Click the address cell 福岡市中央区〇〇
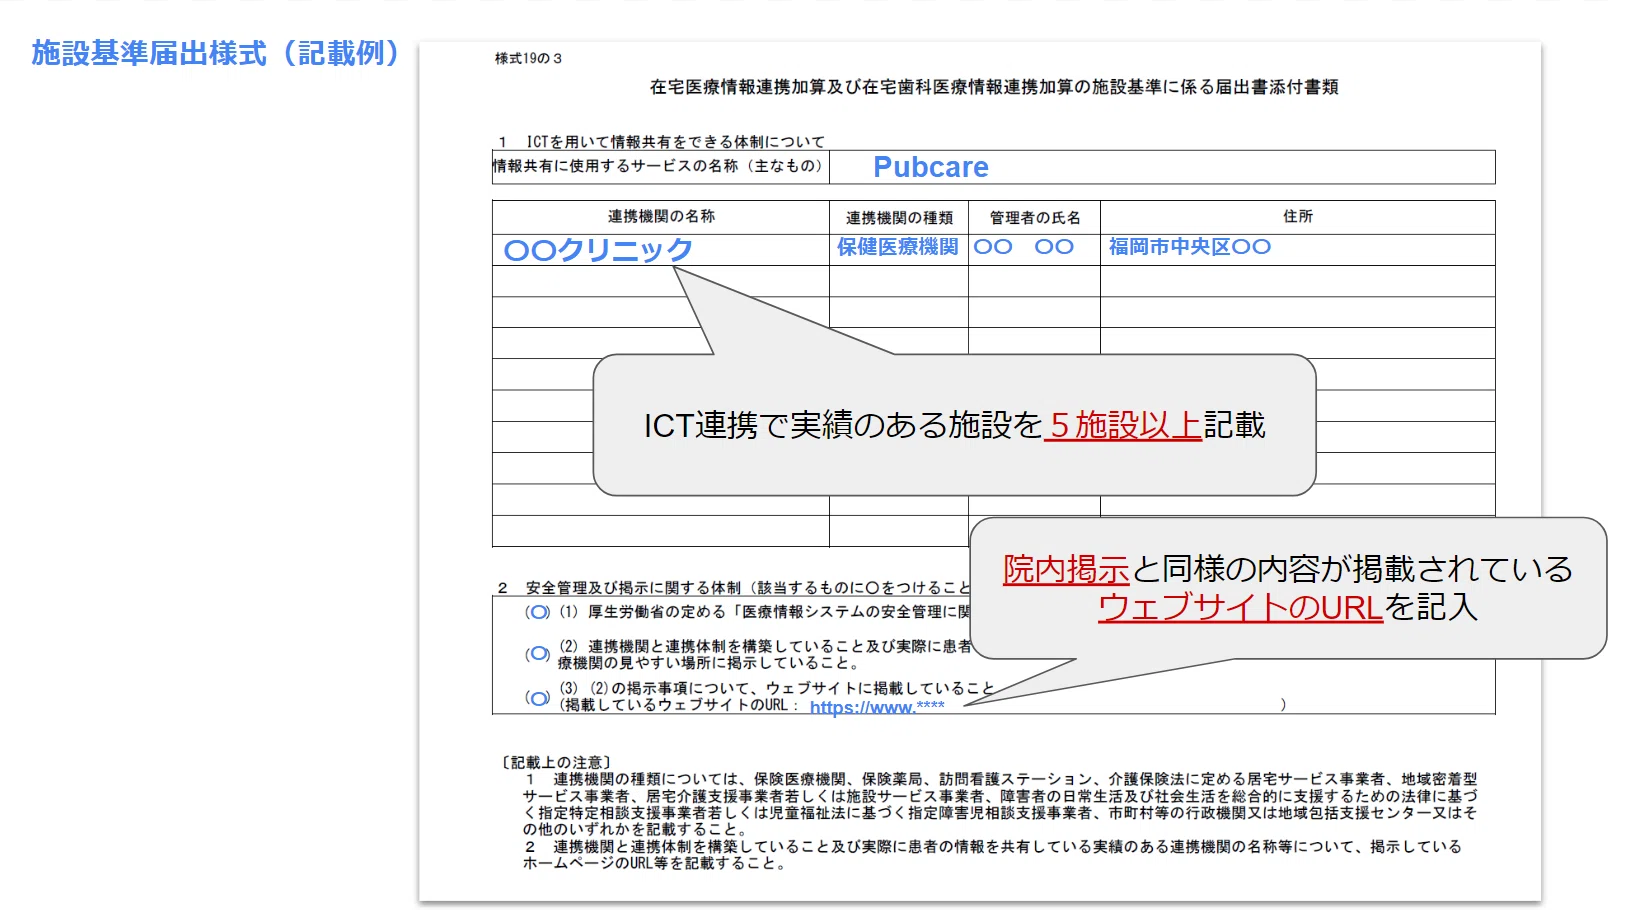Viewport: 1629px width, 910px height. click(1190, 247)
